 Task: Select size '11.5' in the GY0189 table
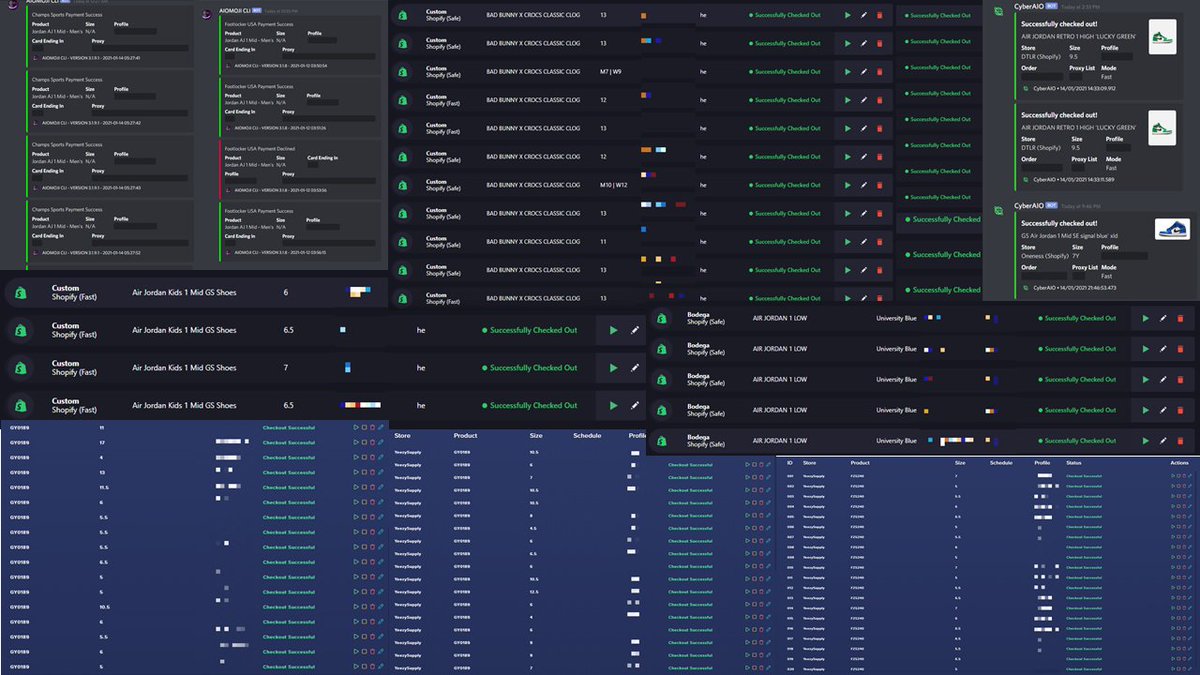coord(104,487)
